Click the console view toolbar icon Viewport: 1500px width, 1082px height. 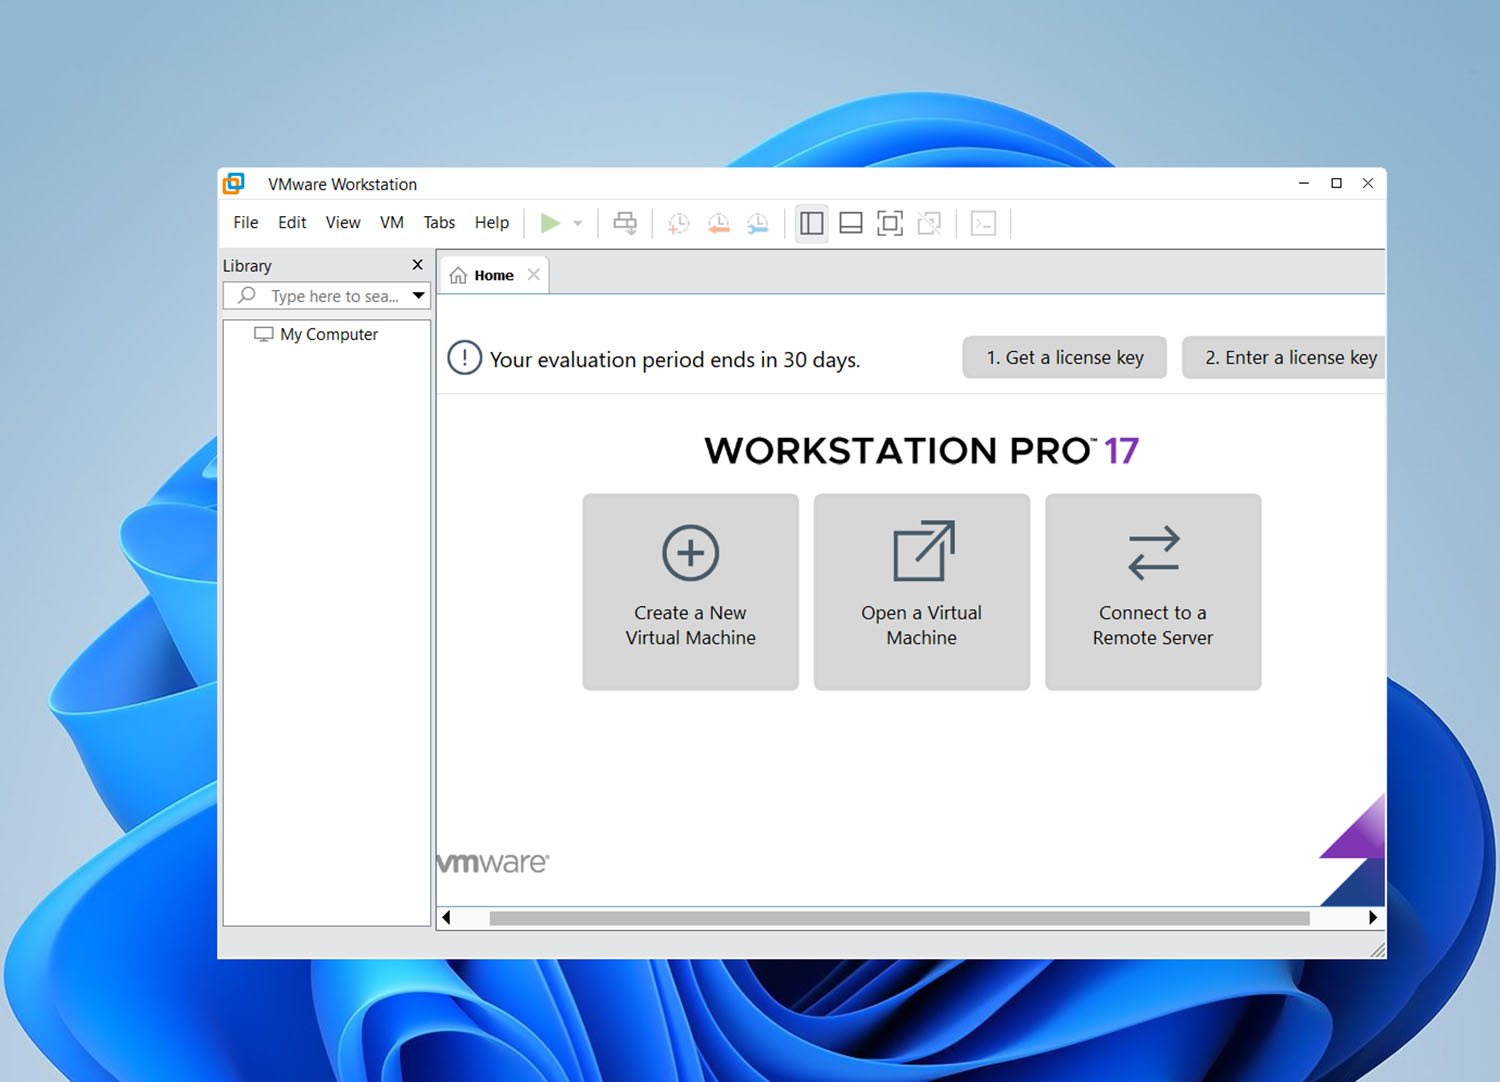coord(983,223)
